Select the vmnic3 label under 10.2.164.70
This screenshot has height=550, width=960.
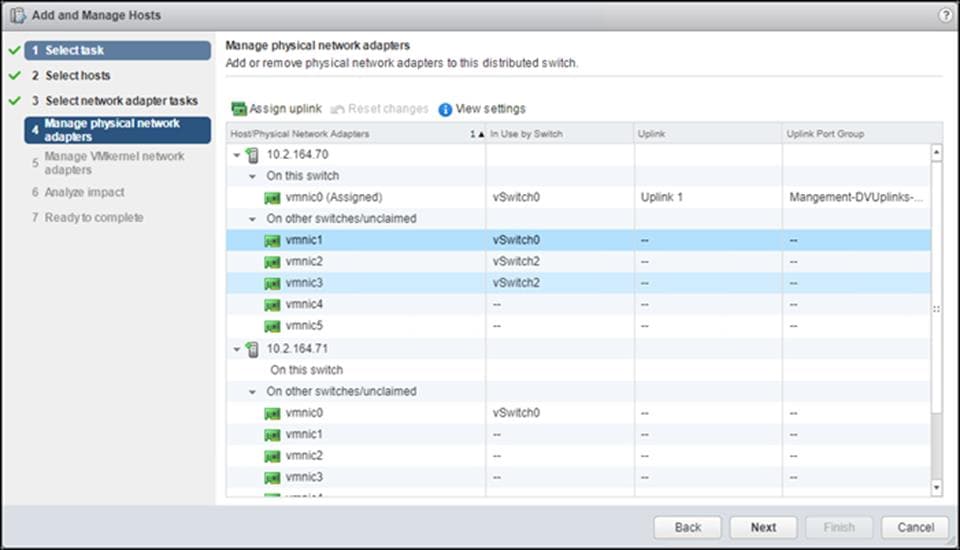[304, 284]
